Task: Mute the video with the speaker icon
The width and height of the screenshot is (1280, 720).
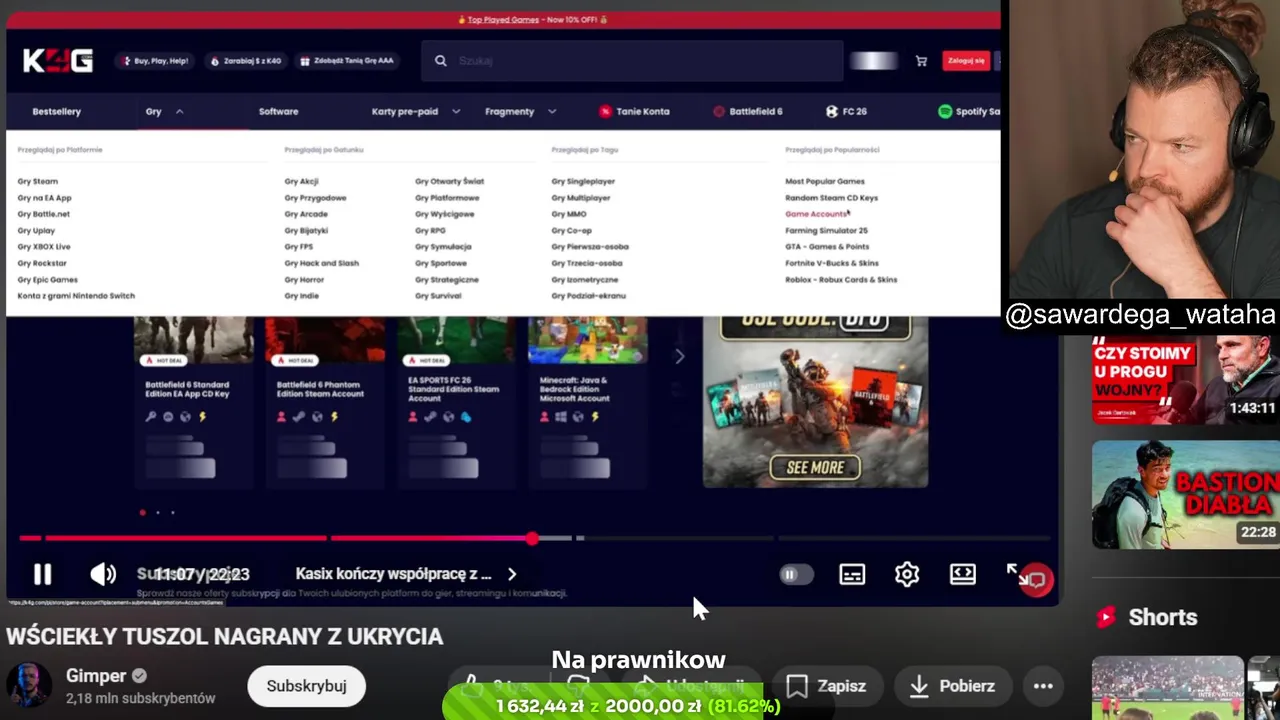Action: click(103, 574)
